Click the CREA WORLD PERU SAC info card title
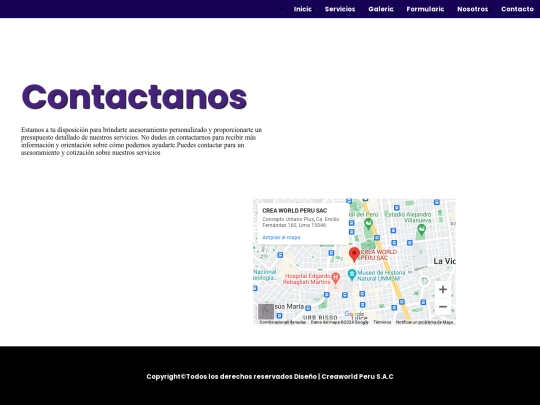 pos(294,210)
